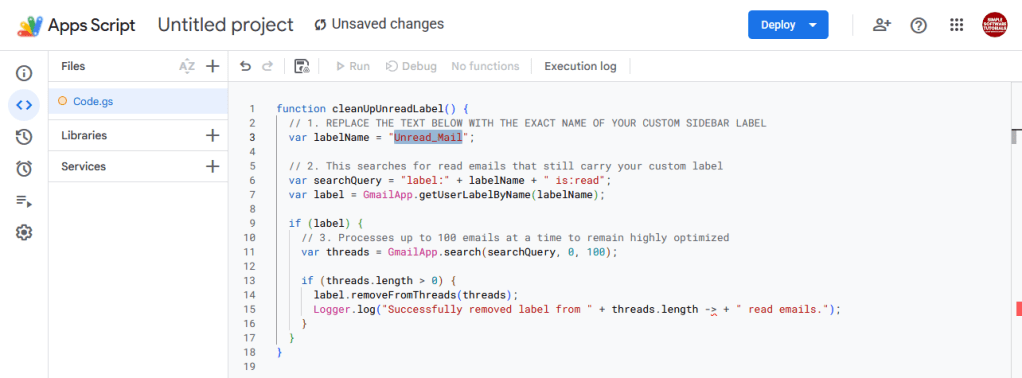
Task: Click the Undo arrow in toolbar
Action: coord(245,66)
